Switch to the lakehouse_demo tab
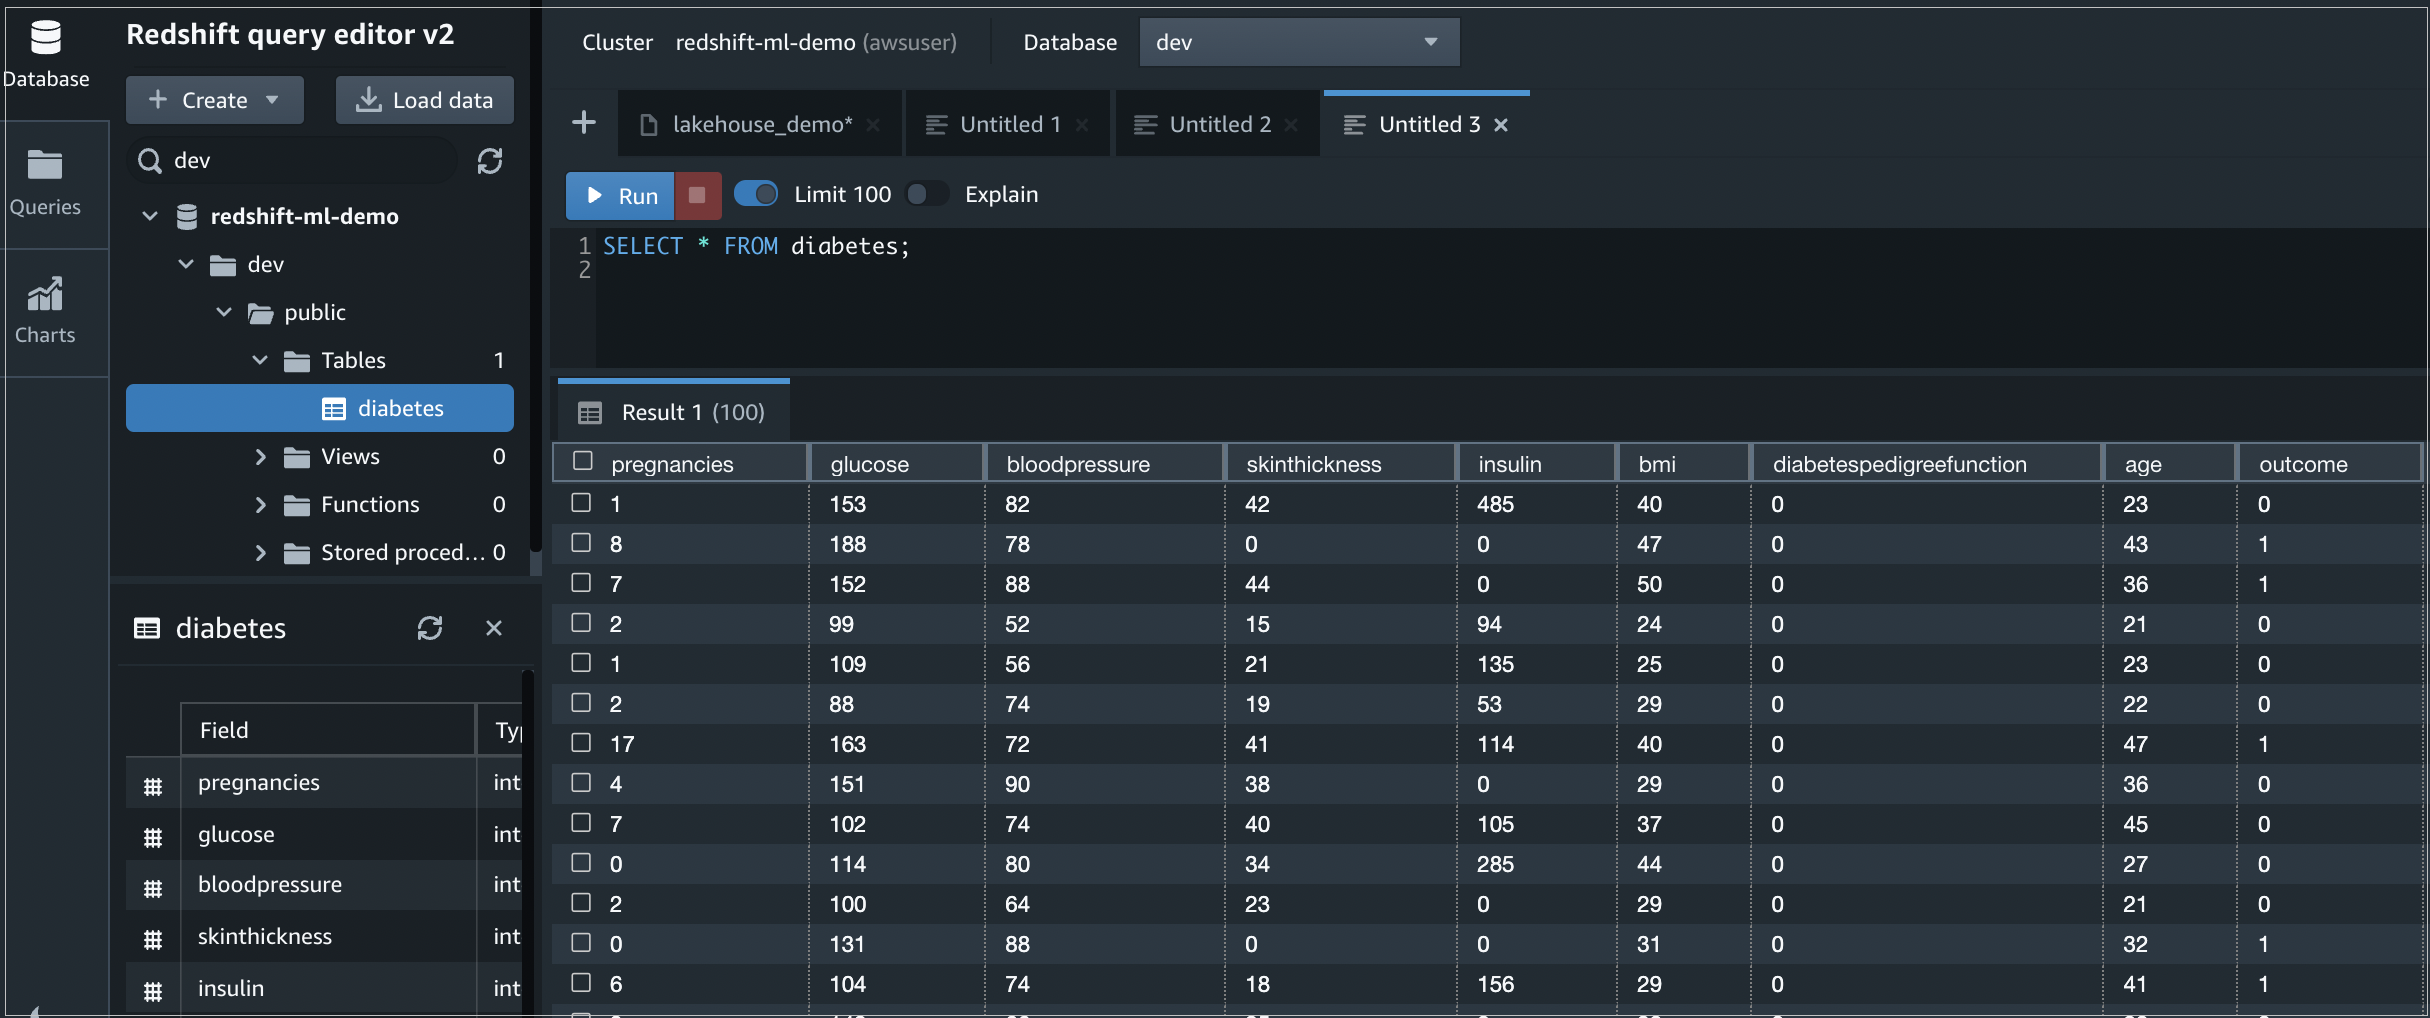The width and height of the screenshot is (2430, 1018). [x=760, y=124]
